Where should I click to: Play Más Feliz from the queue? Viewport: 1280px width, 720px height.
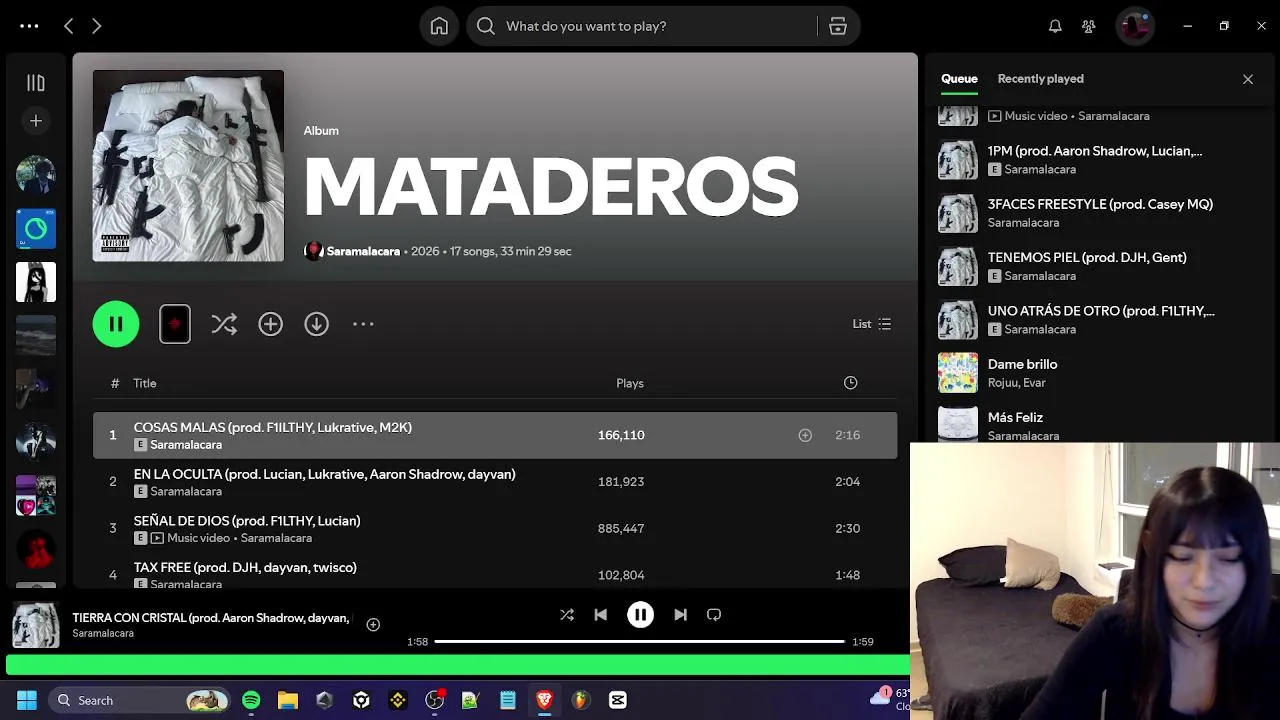[x=1097, y=424]
